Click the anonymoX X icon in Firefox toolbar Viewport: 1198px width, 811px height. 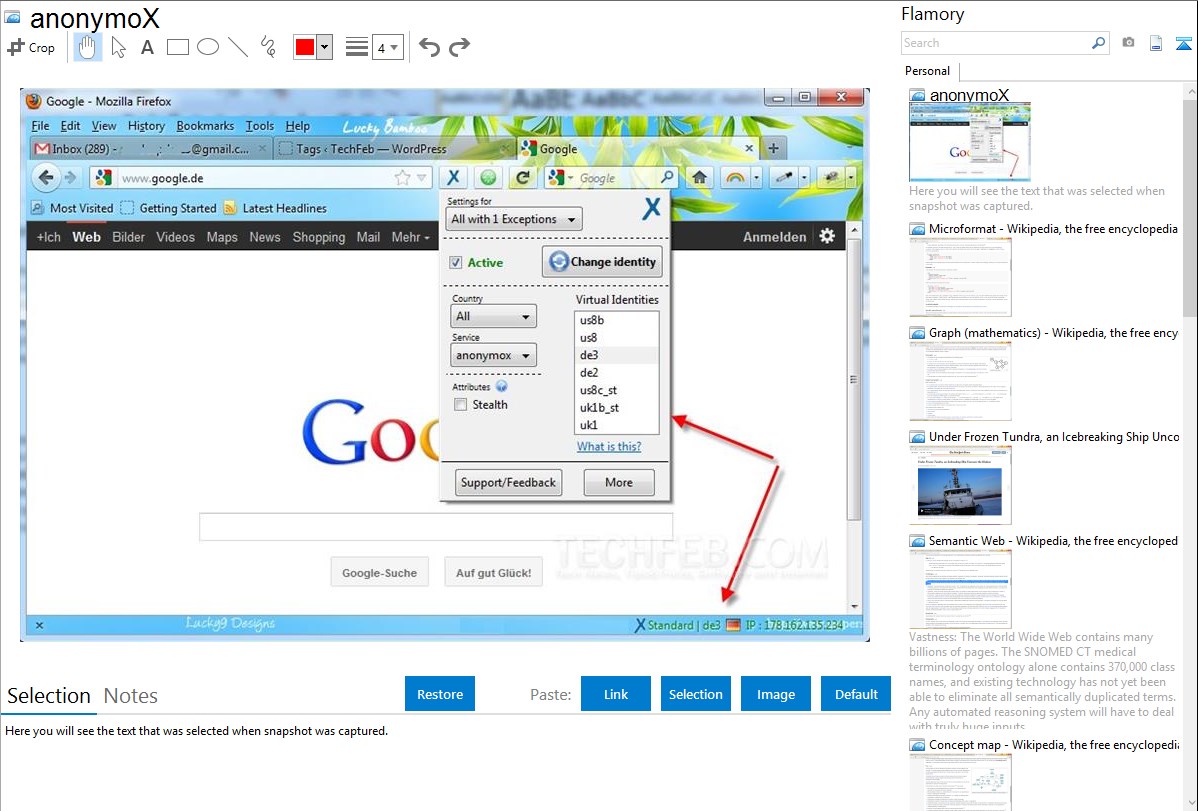(453, 177)
